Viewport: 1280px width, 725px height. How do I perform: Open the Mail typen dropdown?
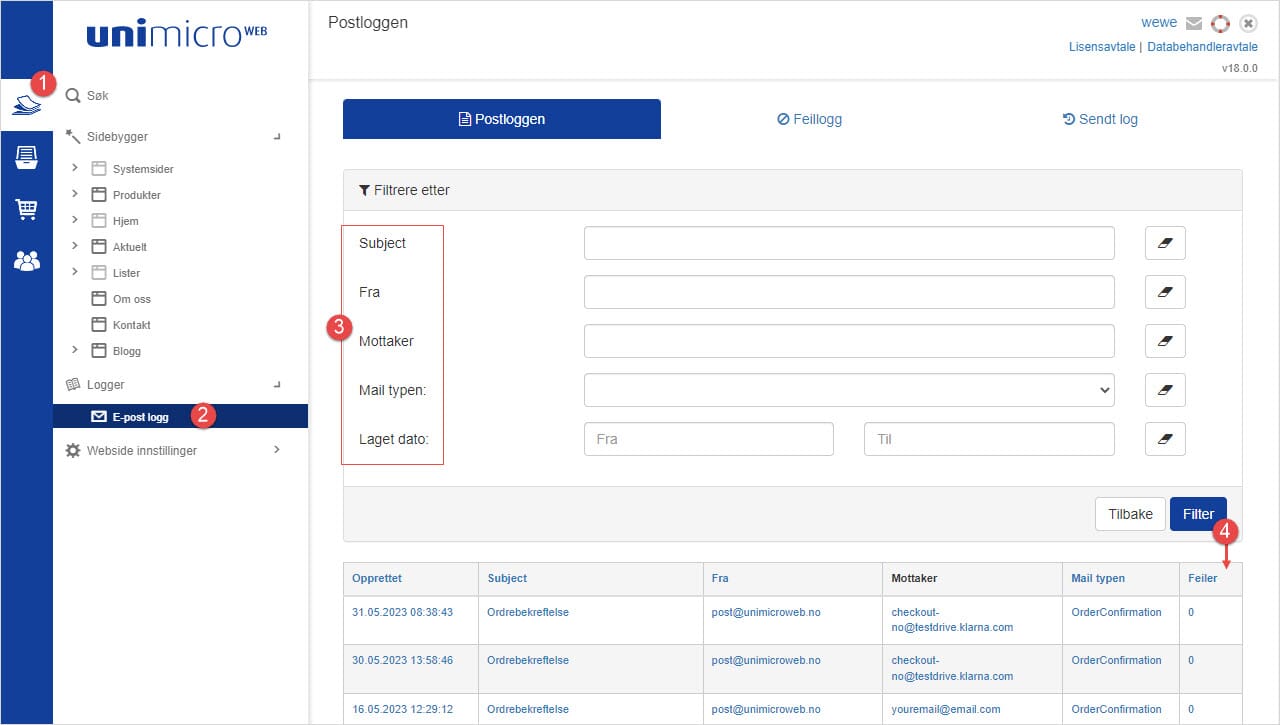tap(848, 390)
